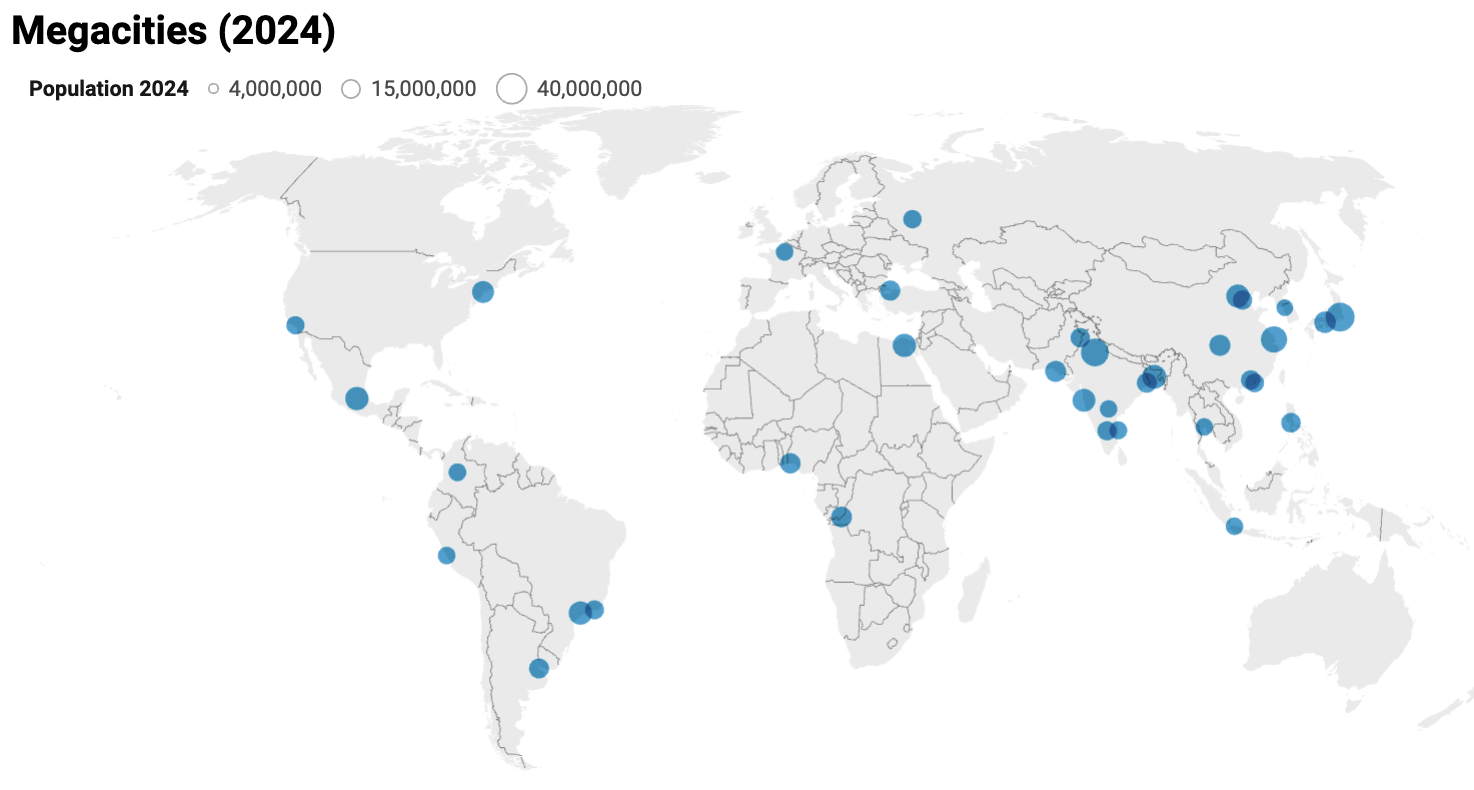Select the Population 2024 legend label
Image resolution: width=1474 pixels, height=790 pixels.
109,89
